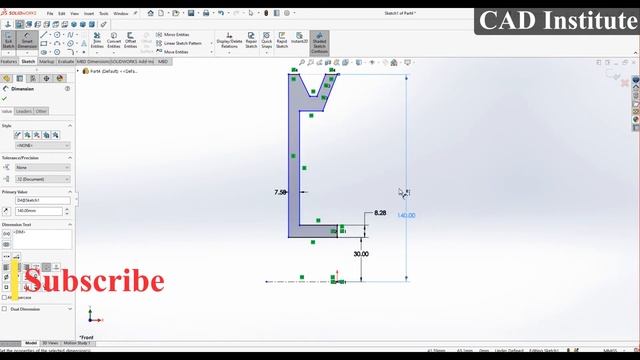Select the 30.00 dimension in sketch

(x=361, y=254)
